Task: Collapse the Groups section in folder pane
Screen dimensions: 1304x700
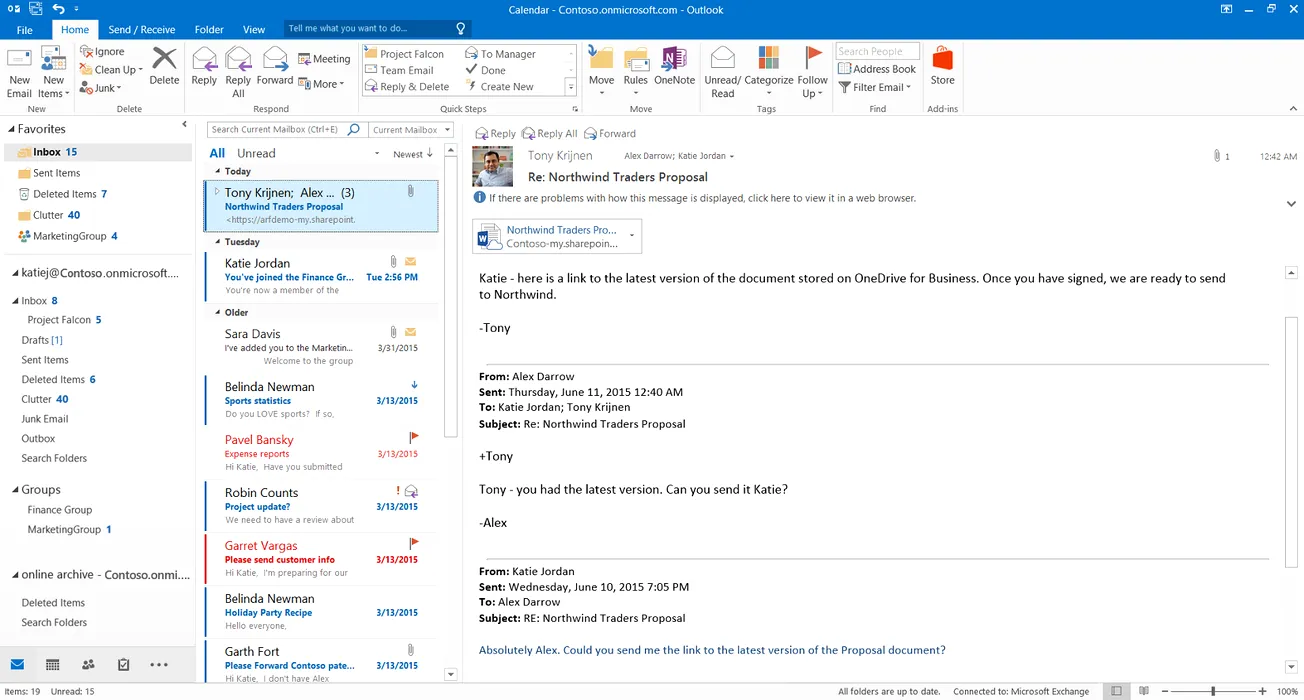Action: pos(14,490)
